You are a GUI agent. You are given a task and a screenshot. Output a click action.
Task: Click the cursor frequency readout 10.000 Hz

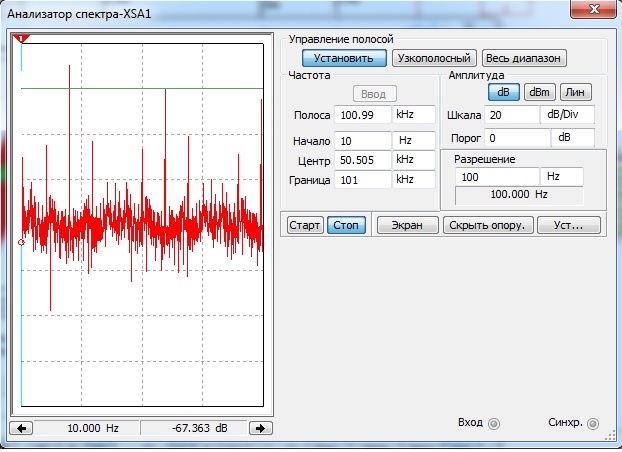pos(87,428)
